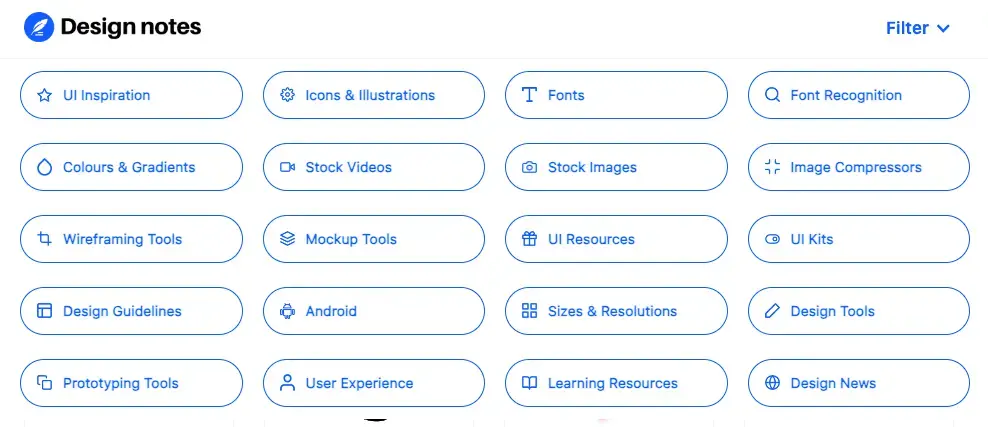The height and width of the screenshot is (427, 988).
Task: Click the magnifier icon for Font Recognition
Action: [x=772, y=95]
